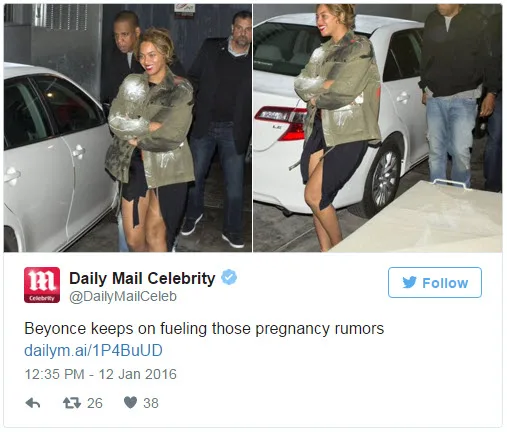The width and height of the screenshot is (507, 432).
Task: Open the red Daily Mail Celebrity avatar
Action: (x=42, y=285)
